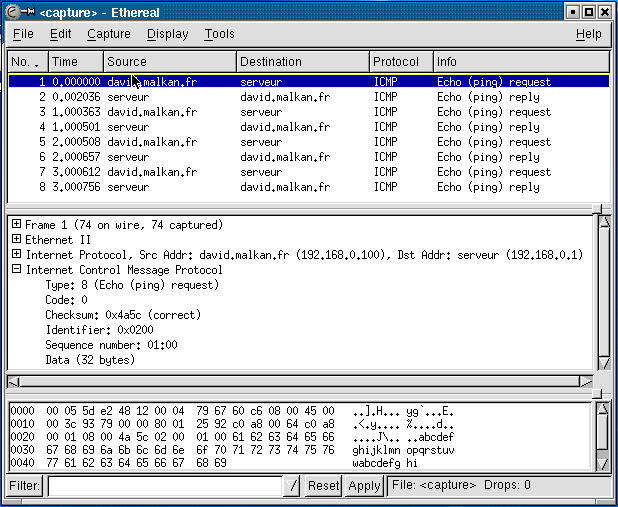Open the Edit menu
The image size is (618, 507).
(x=60, y=34)
